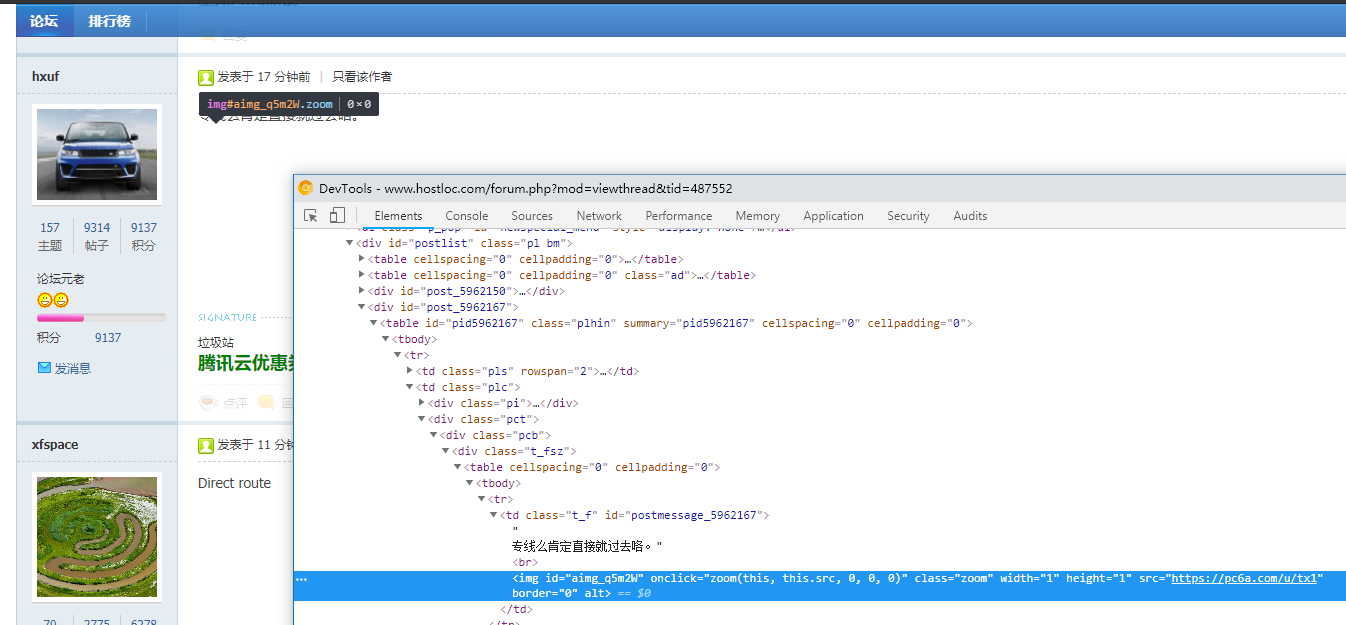Viewport: 1346px width, 625px height.
Task: Open the Memory tab
Action: pos(758,216)
